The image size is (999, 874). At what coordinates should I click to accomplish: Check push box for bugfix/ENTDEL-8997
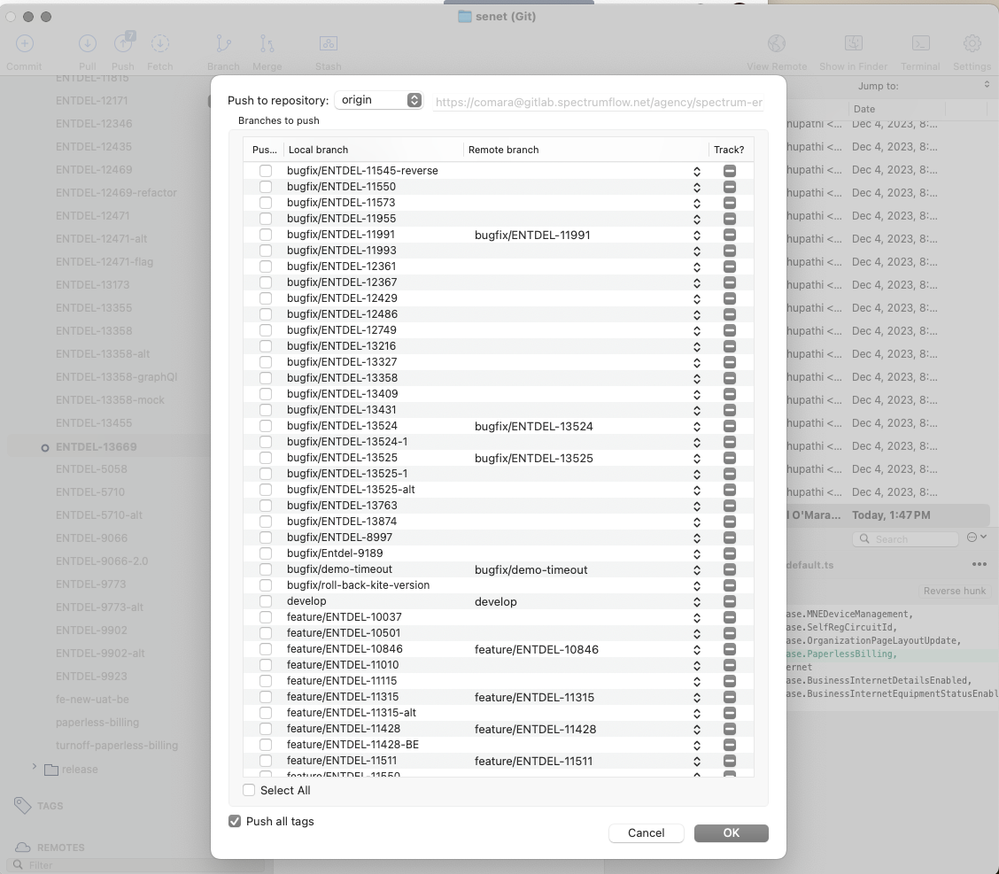tap(266, 538)
